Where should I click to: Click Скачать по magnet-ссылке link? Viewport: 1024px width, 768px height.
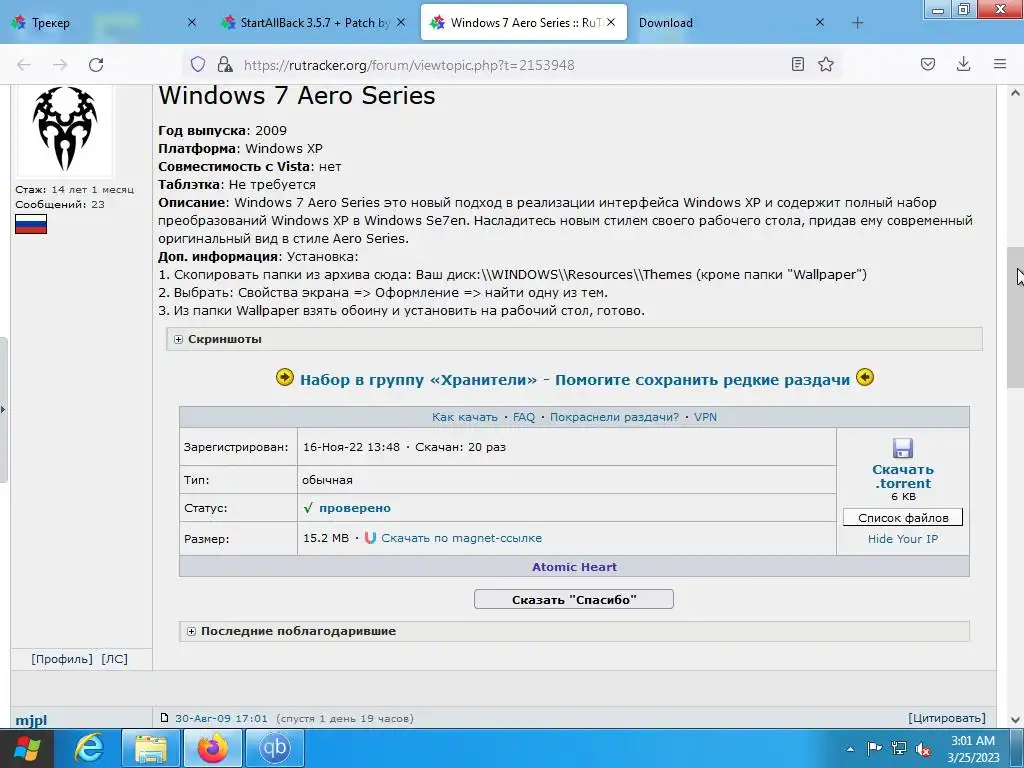pyautogui.click(x=461, y=538)
